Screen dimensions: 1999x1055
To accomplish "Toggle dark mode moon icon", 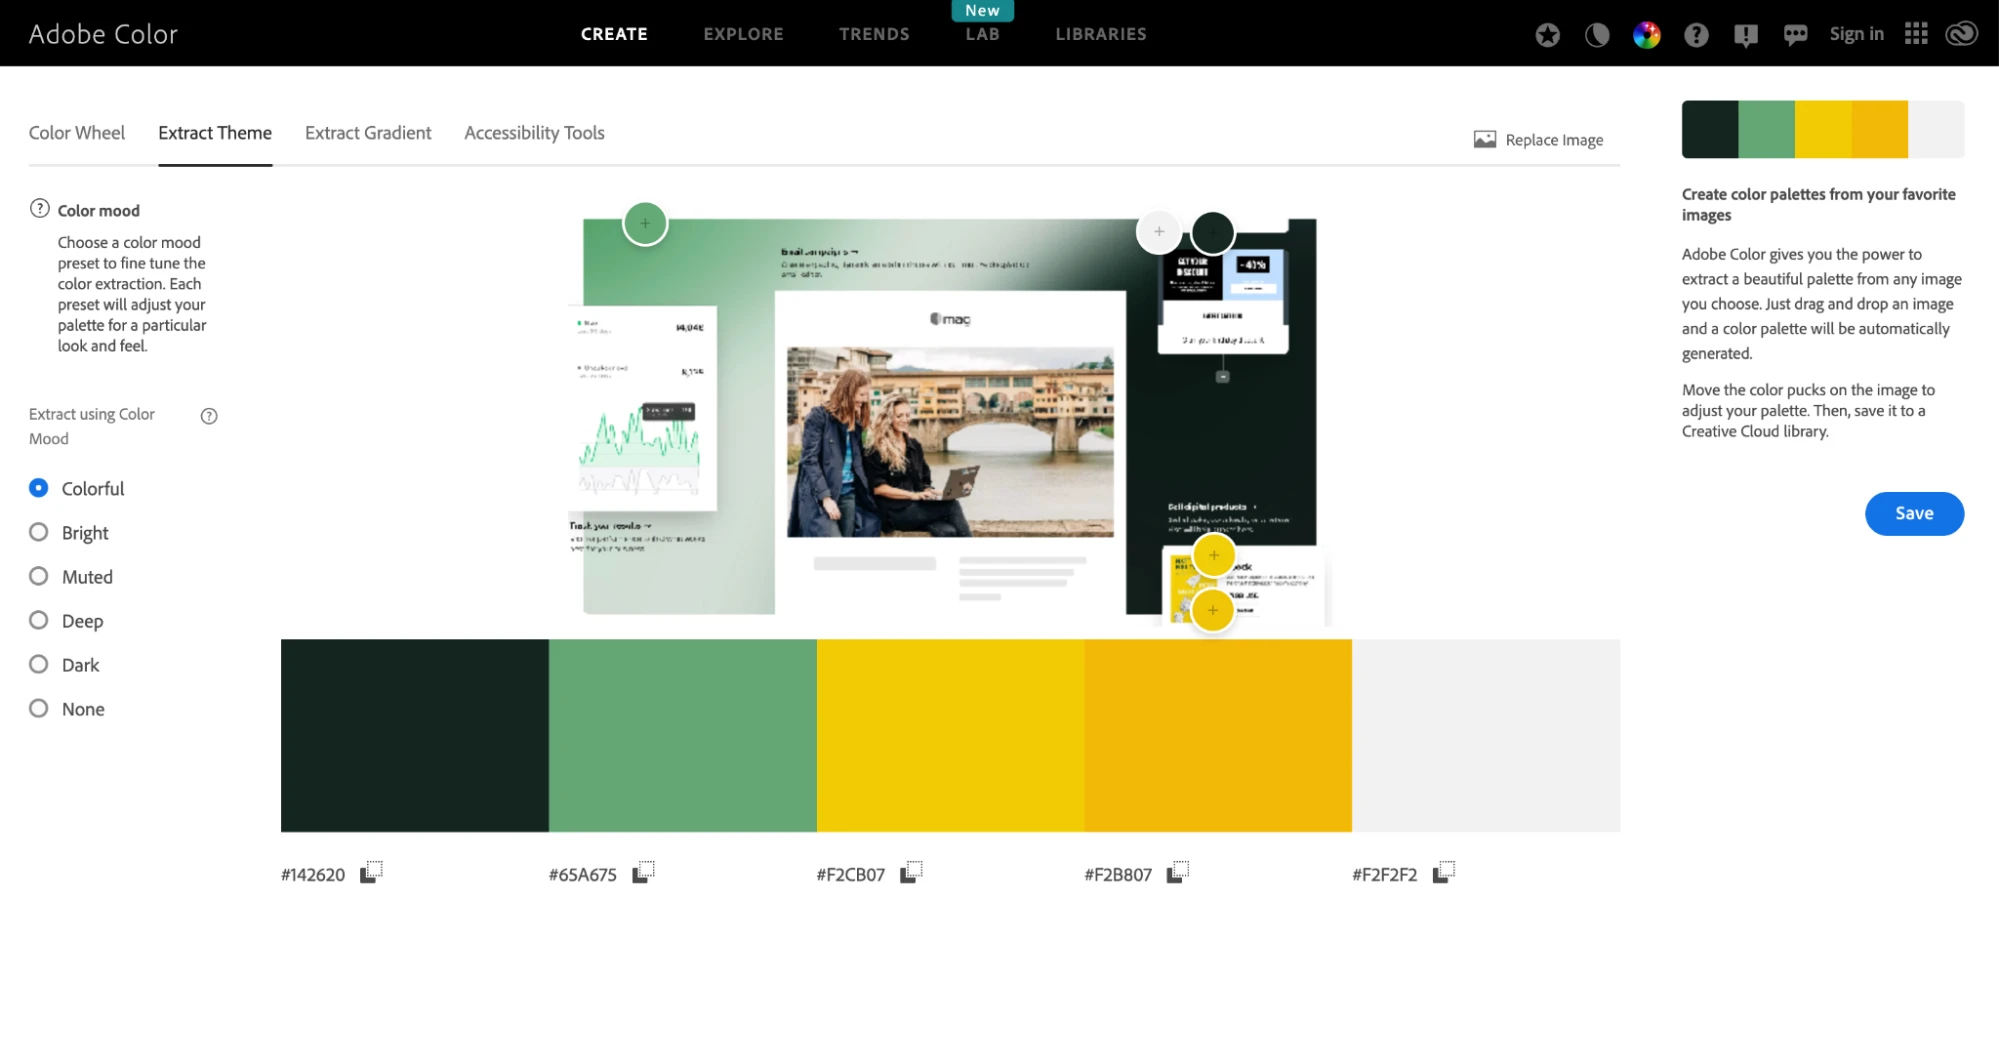I will (x=1597, y=35).
